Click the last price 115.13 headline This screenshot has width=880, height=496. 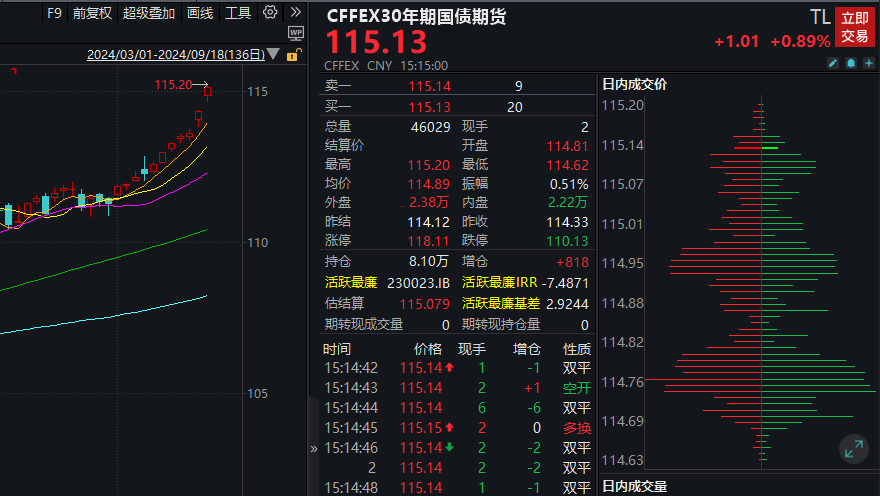pos(376,42)
